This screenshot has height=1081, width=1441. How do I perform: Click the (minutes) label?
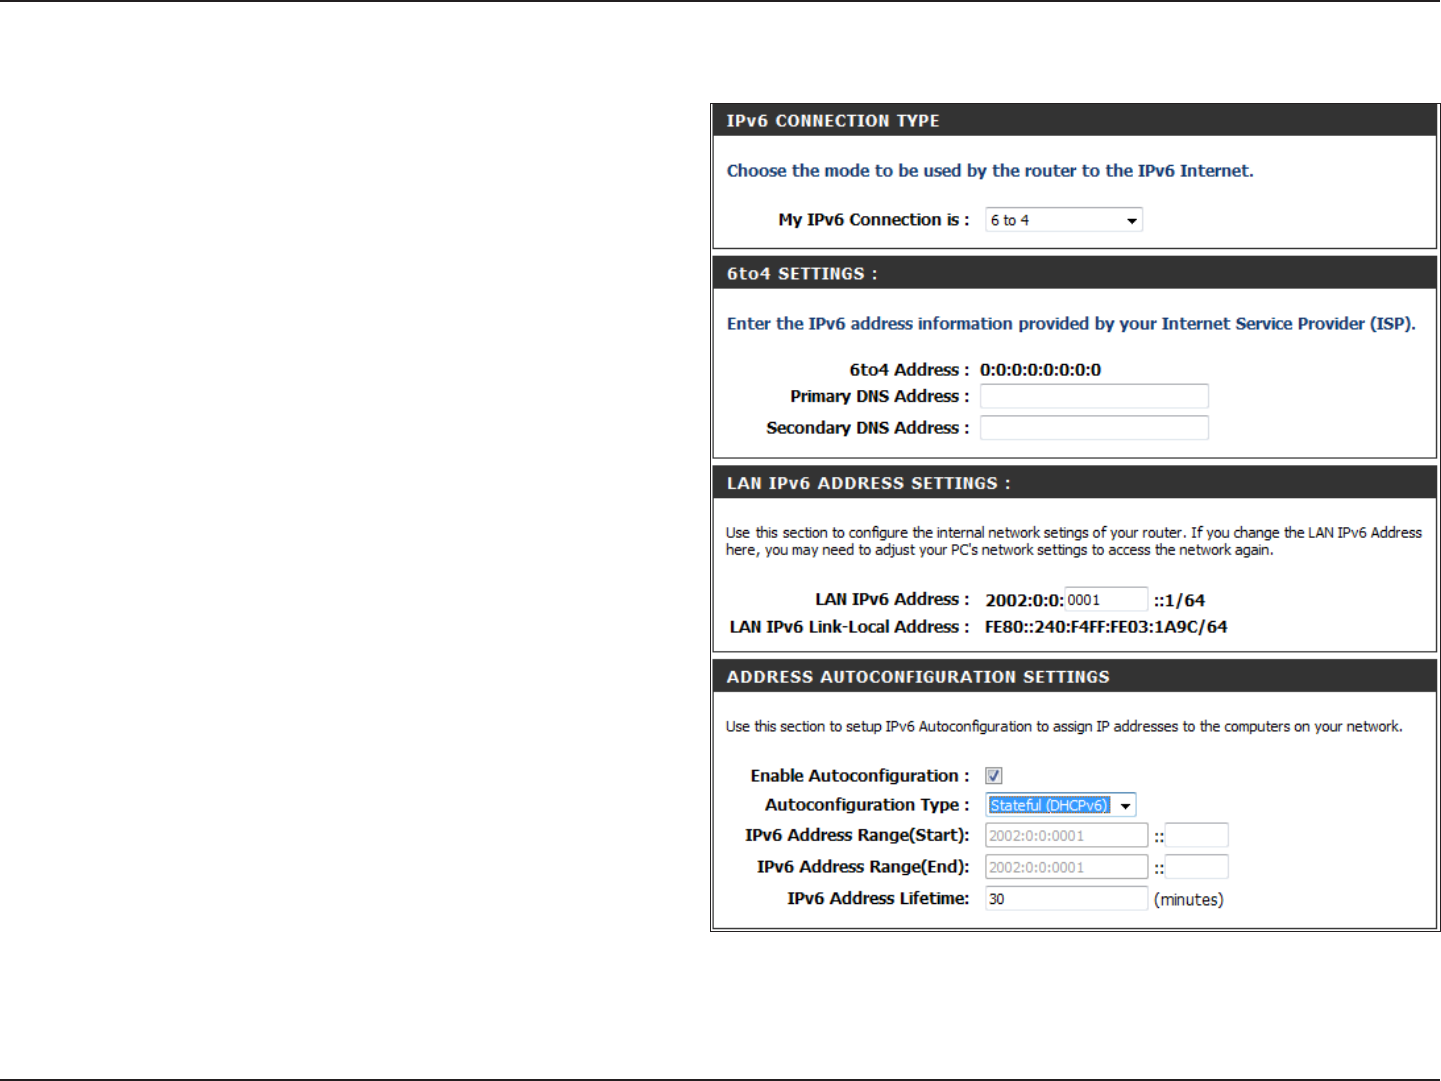[1189, 900]
